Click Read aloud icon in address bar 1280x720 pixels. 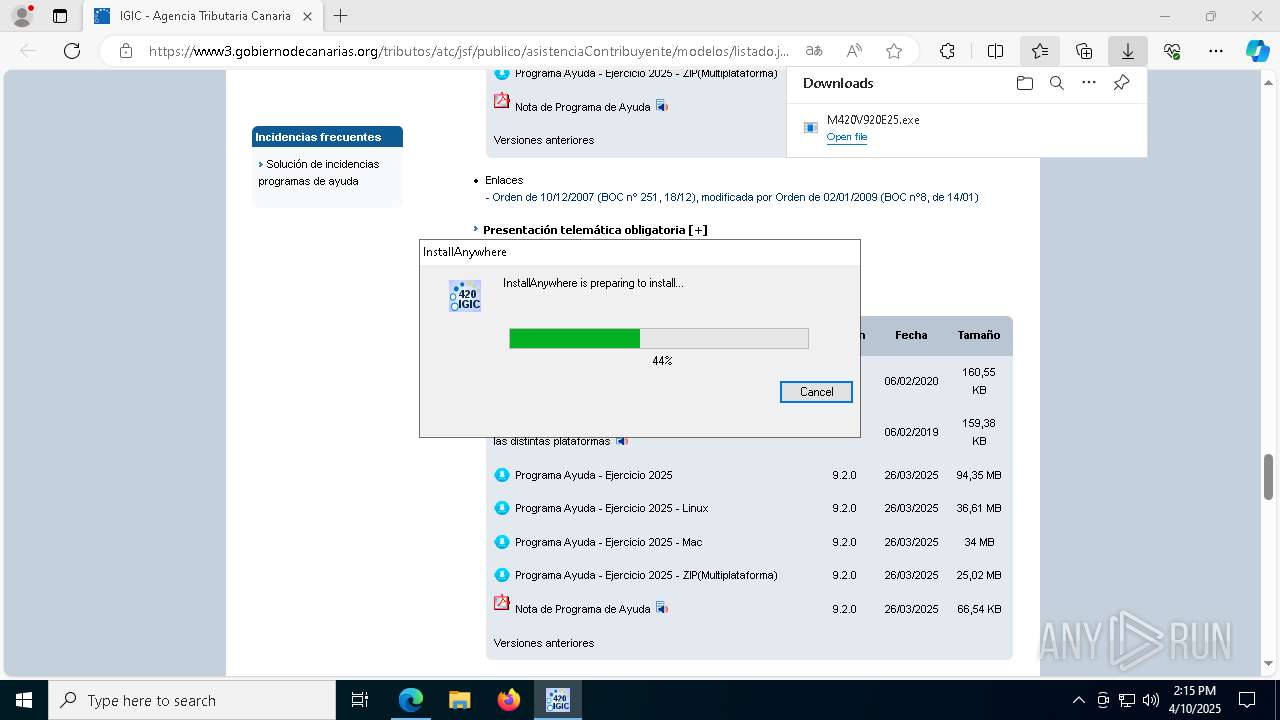pyautogui.click(x=854, y=51)
